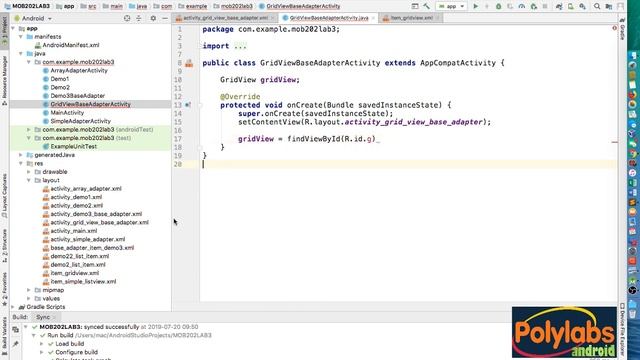The image size is (640, 360).
Task: Toggle the Structure side tab
Action: [x=4, y=245]
